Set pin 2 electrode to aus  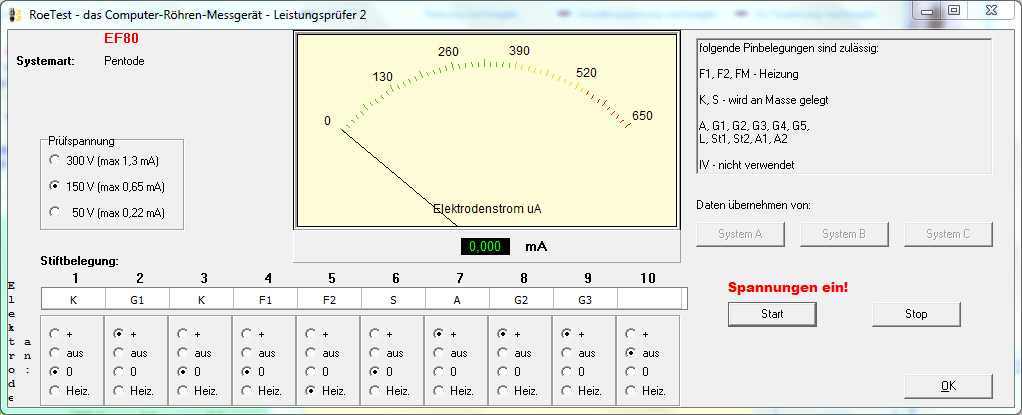[x=120, y=353]
